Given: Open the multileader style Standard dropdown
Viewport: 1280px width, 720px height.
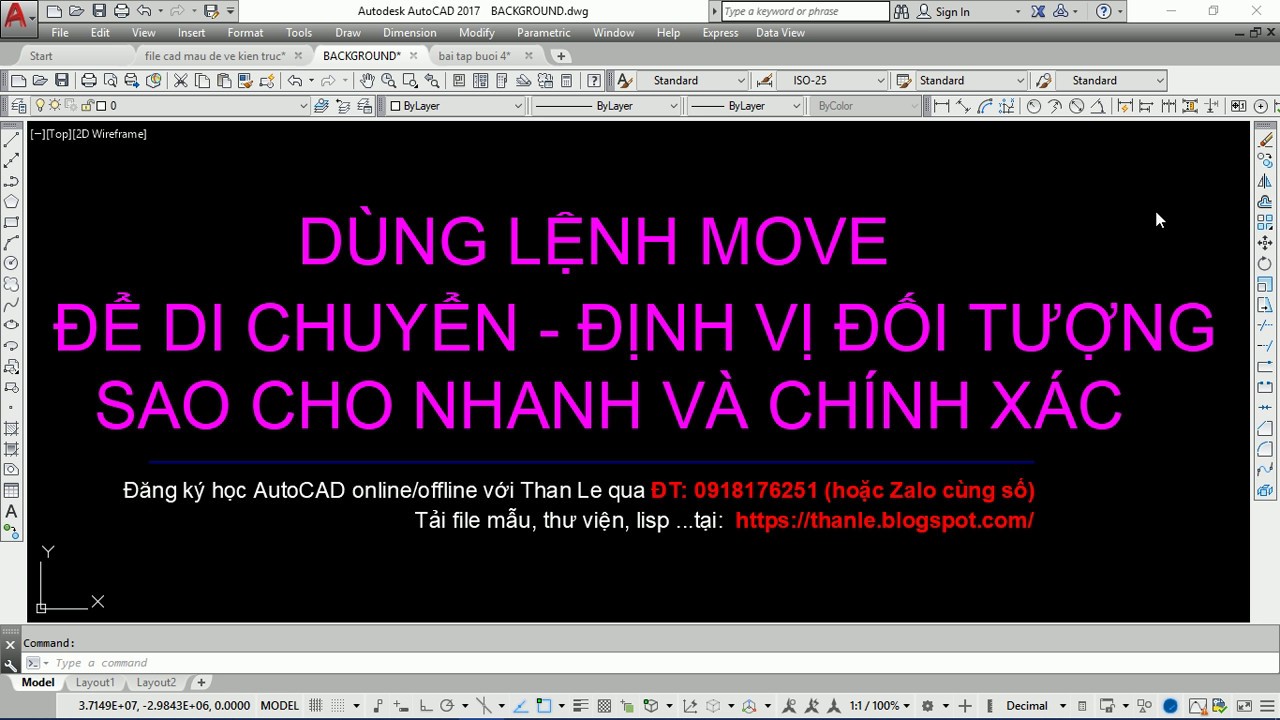Looking at the screenshot, I should [x=1159, y=80].
